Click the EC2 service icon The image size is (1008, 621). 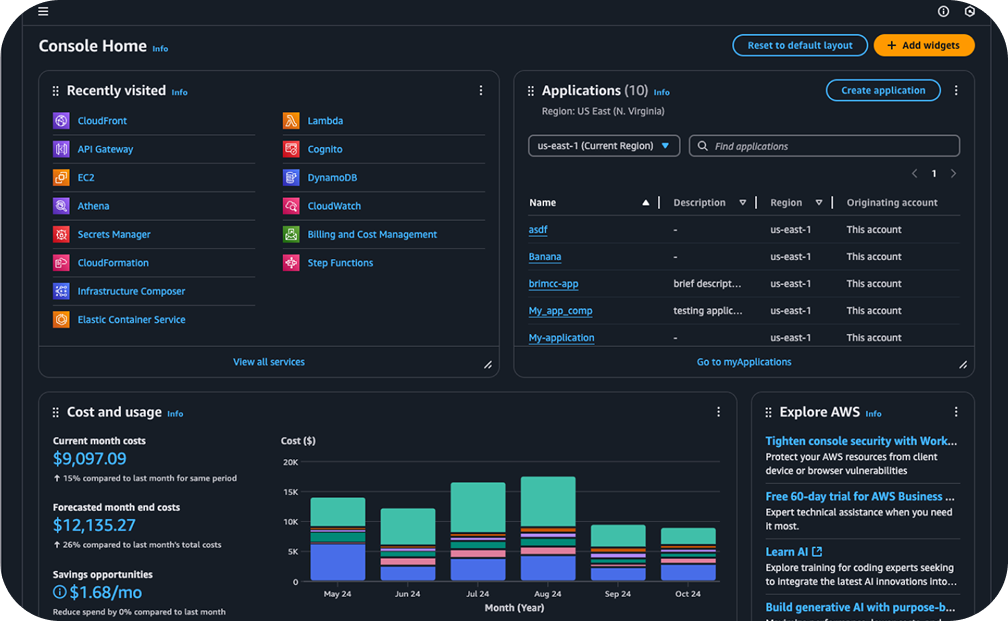click(x=61, y=178)
